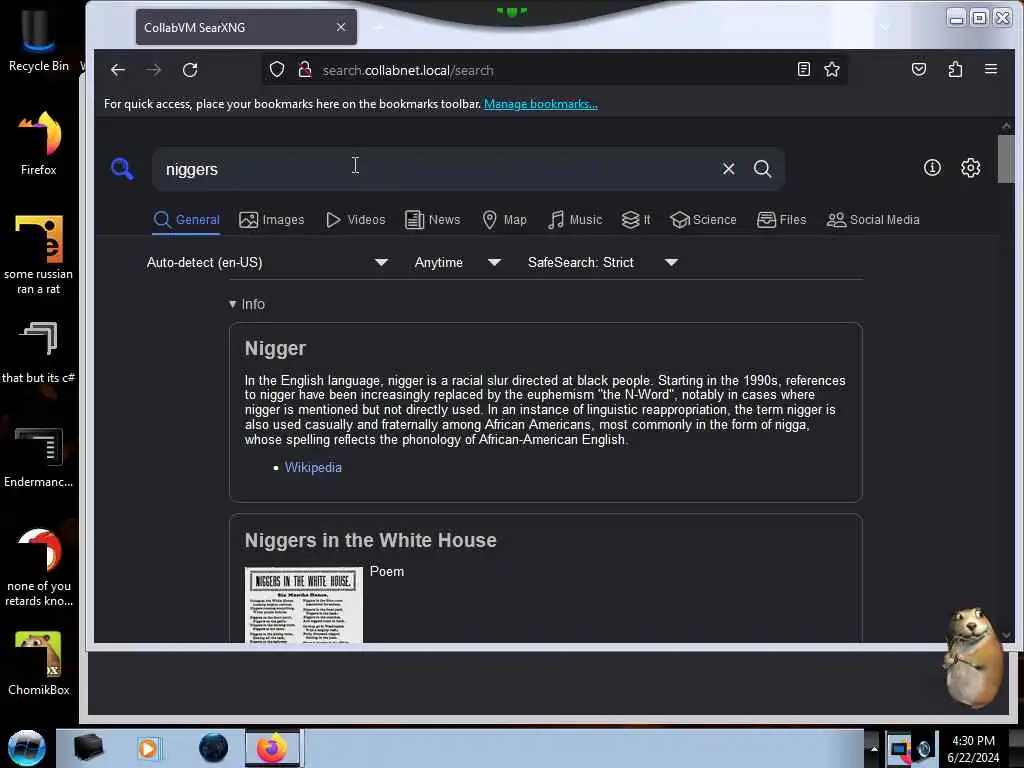This screenshot has width=1024, height=768.
Task: Click the page vertical scrollbar thumb
Action: (1006, 159)
